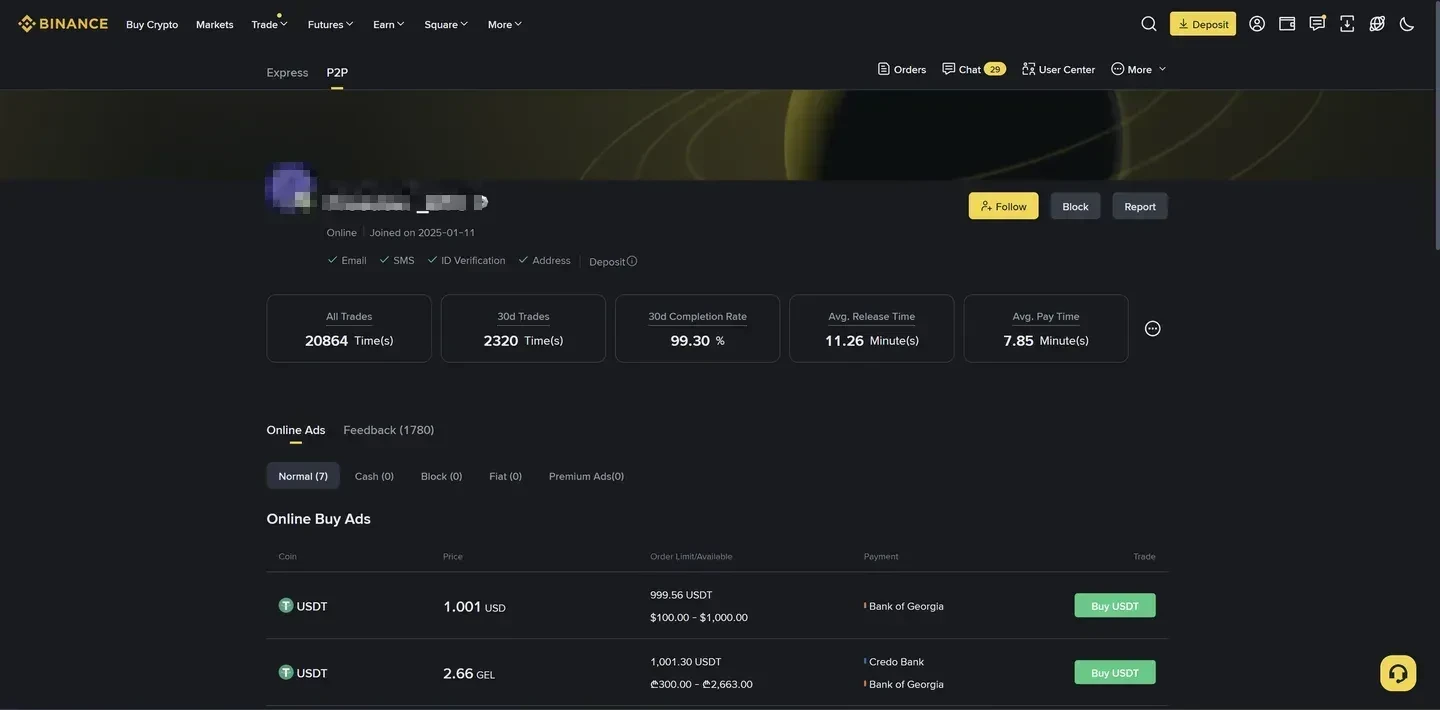This screenshot has width=1440, height=710.
Task: Open language globe icon
Action: [1377, 24]
